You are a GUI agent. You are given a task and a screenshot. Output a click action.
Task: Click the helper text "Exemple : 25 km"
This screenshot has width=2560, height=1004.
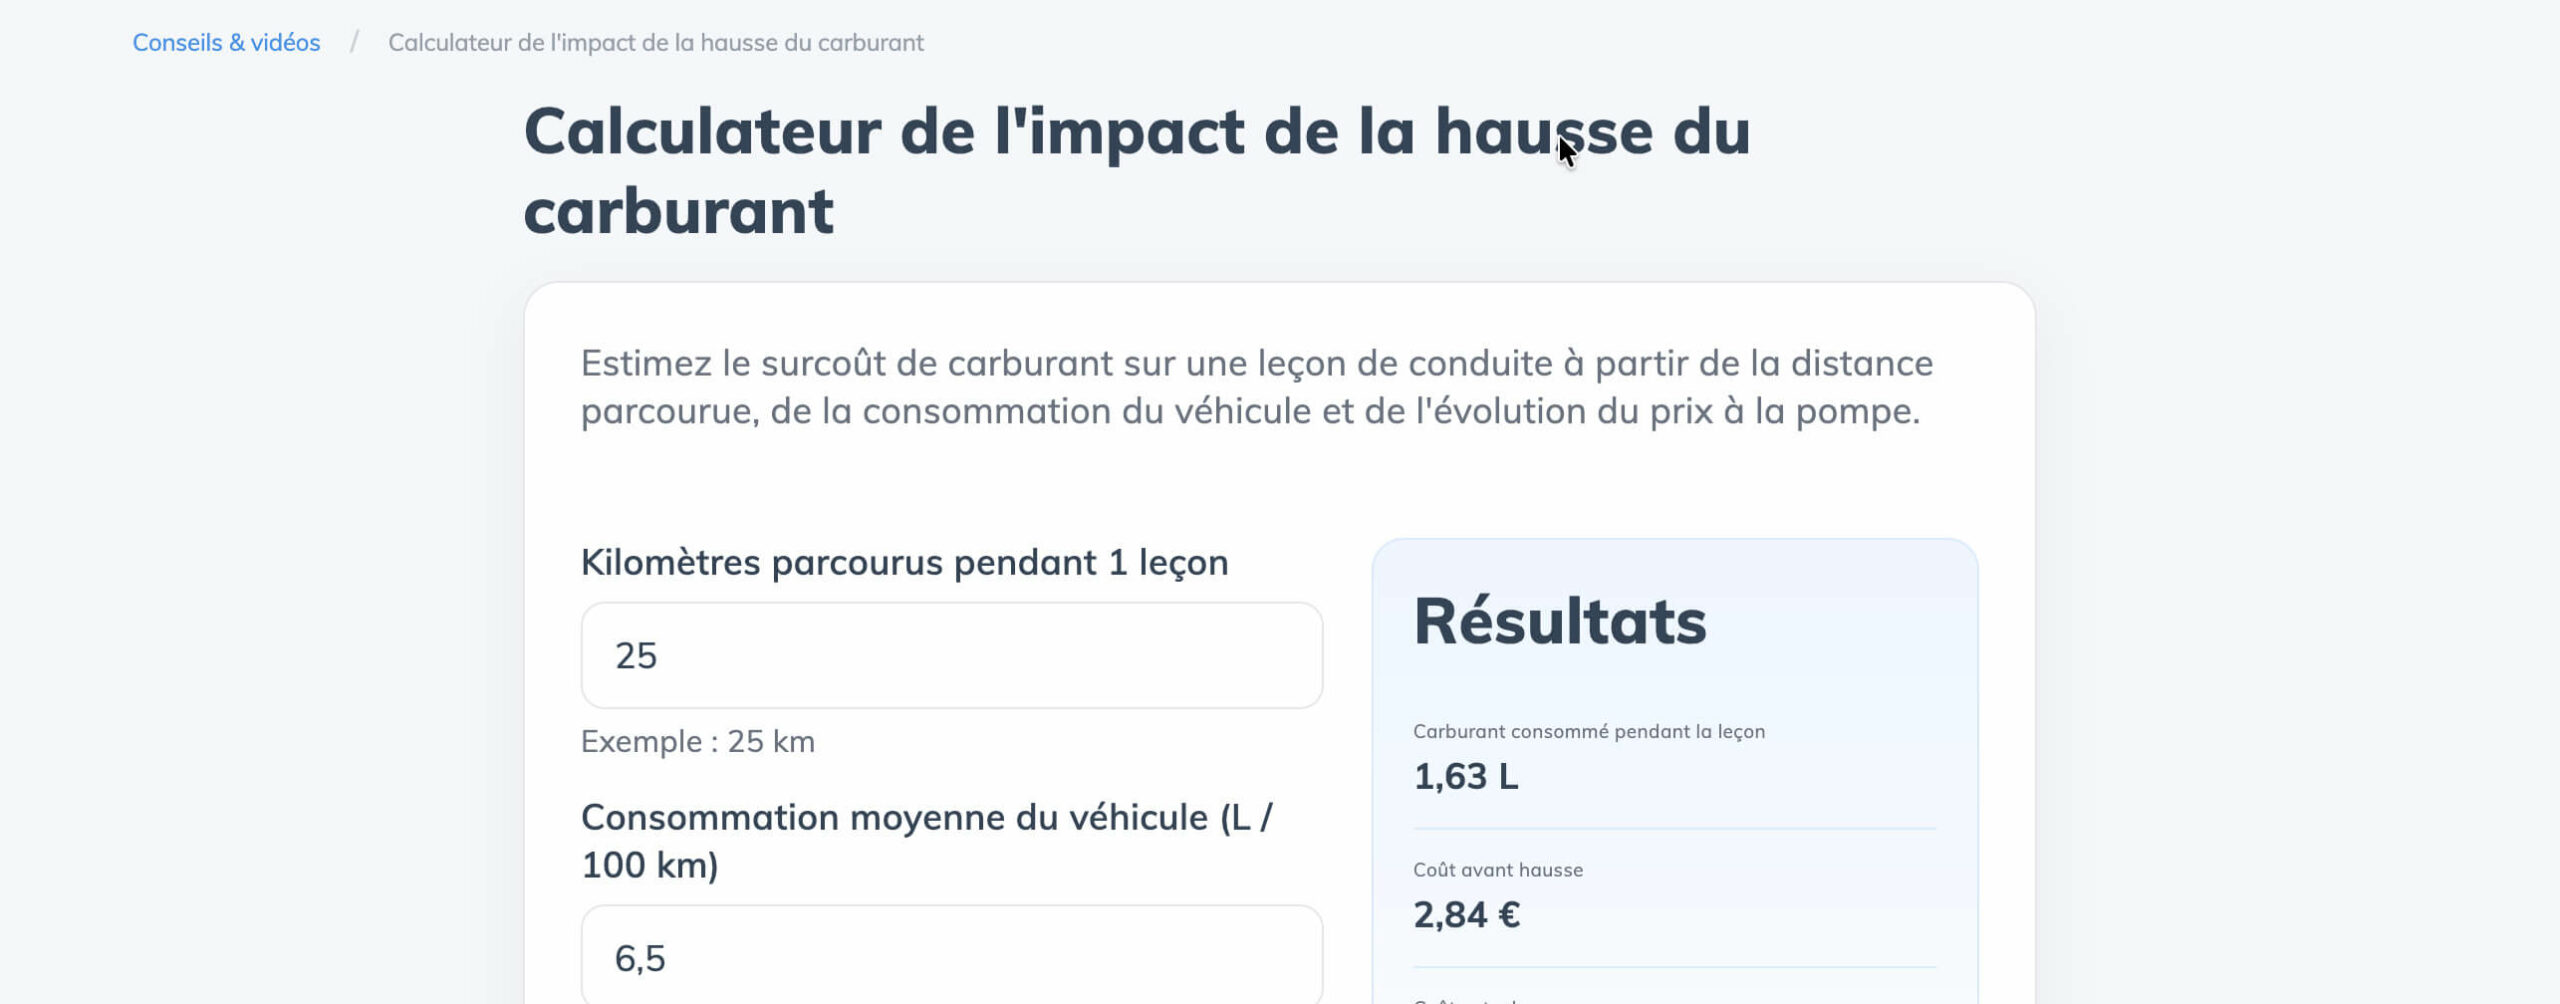(697, 741)
